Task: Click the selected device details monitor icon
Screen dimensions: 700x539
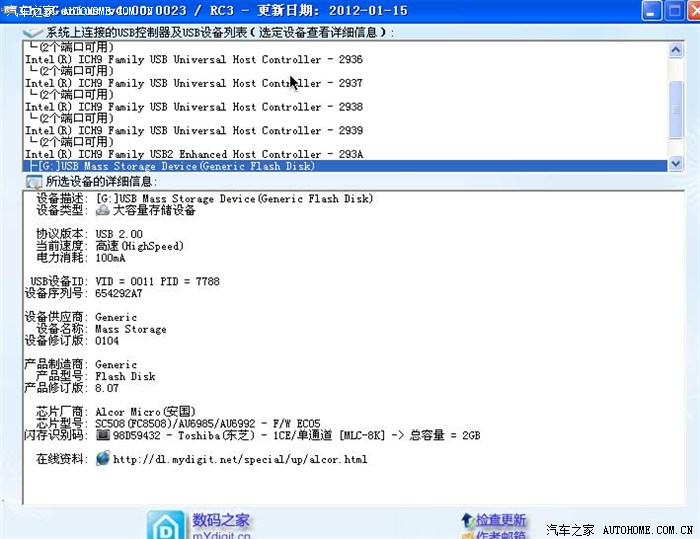Action: pyautogui.click(x=32, y=182)
